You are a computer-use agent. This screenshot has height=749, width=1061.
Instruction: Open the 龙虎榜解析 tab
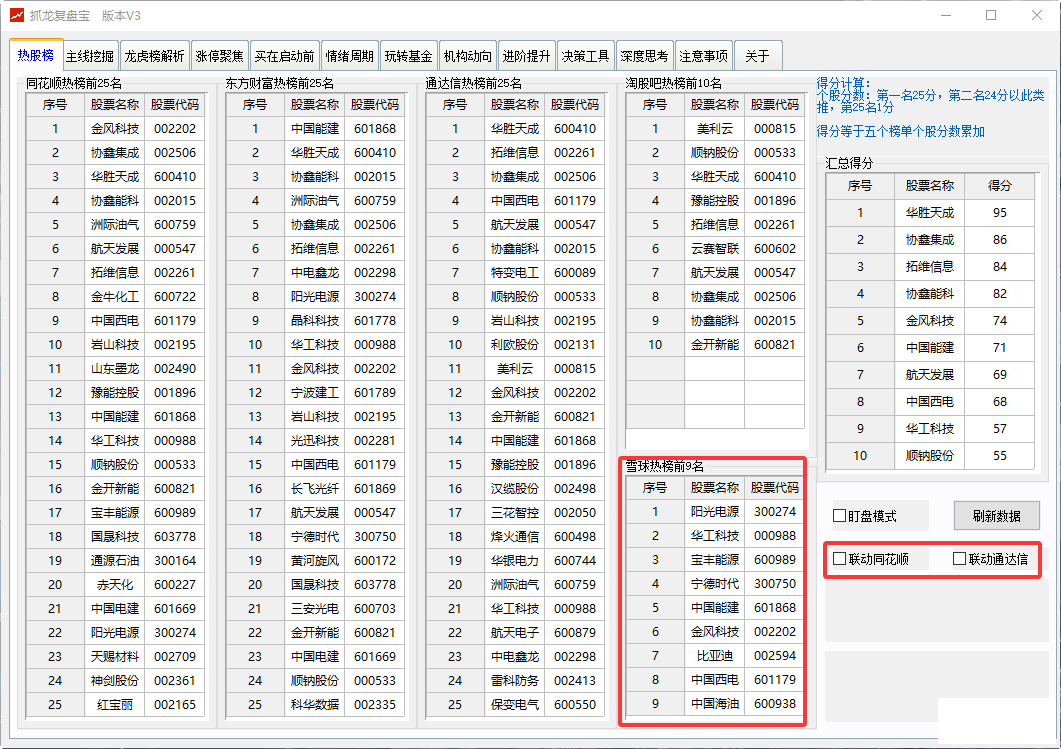point(154,56)
